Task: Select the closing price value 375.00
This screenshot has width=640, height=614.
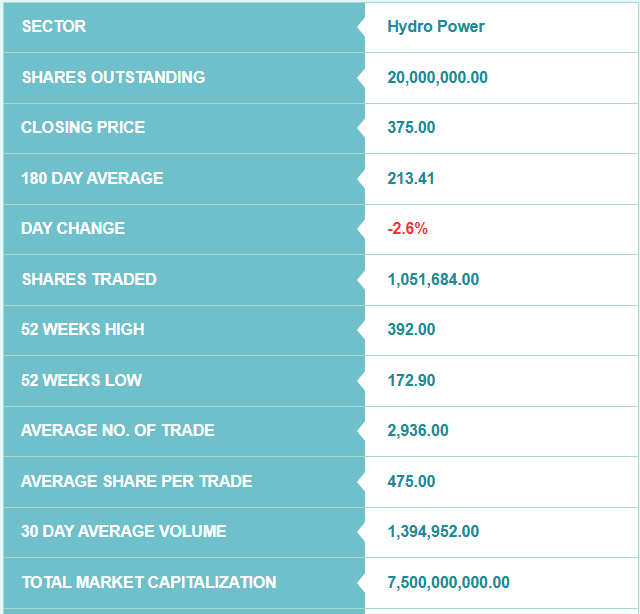Action: click(411, 127)
